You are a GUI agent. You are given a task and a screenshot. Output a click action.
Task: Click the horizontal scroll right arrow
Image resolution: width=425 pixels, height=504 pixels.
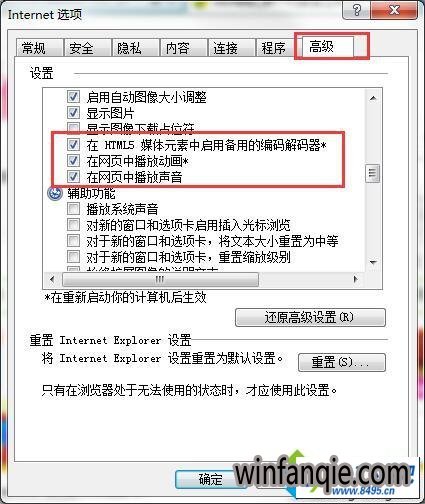(356, 279)
